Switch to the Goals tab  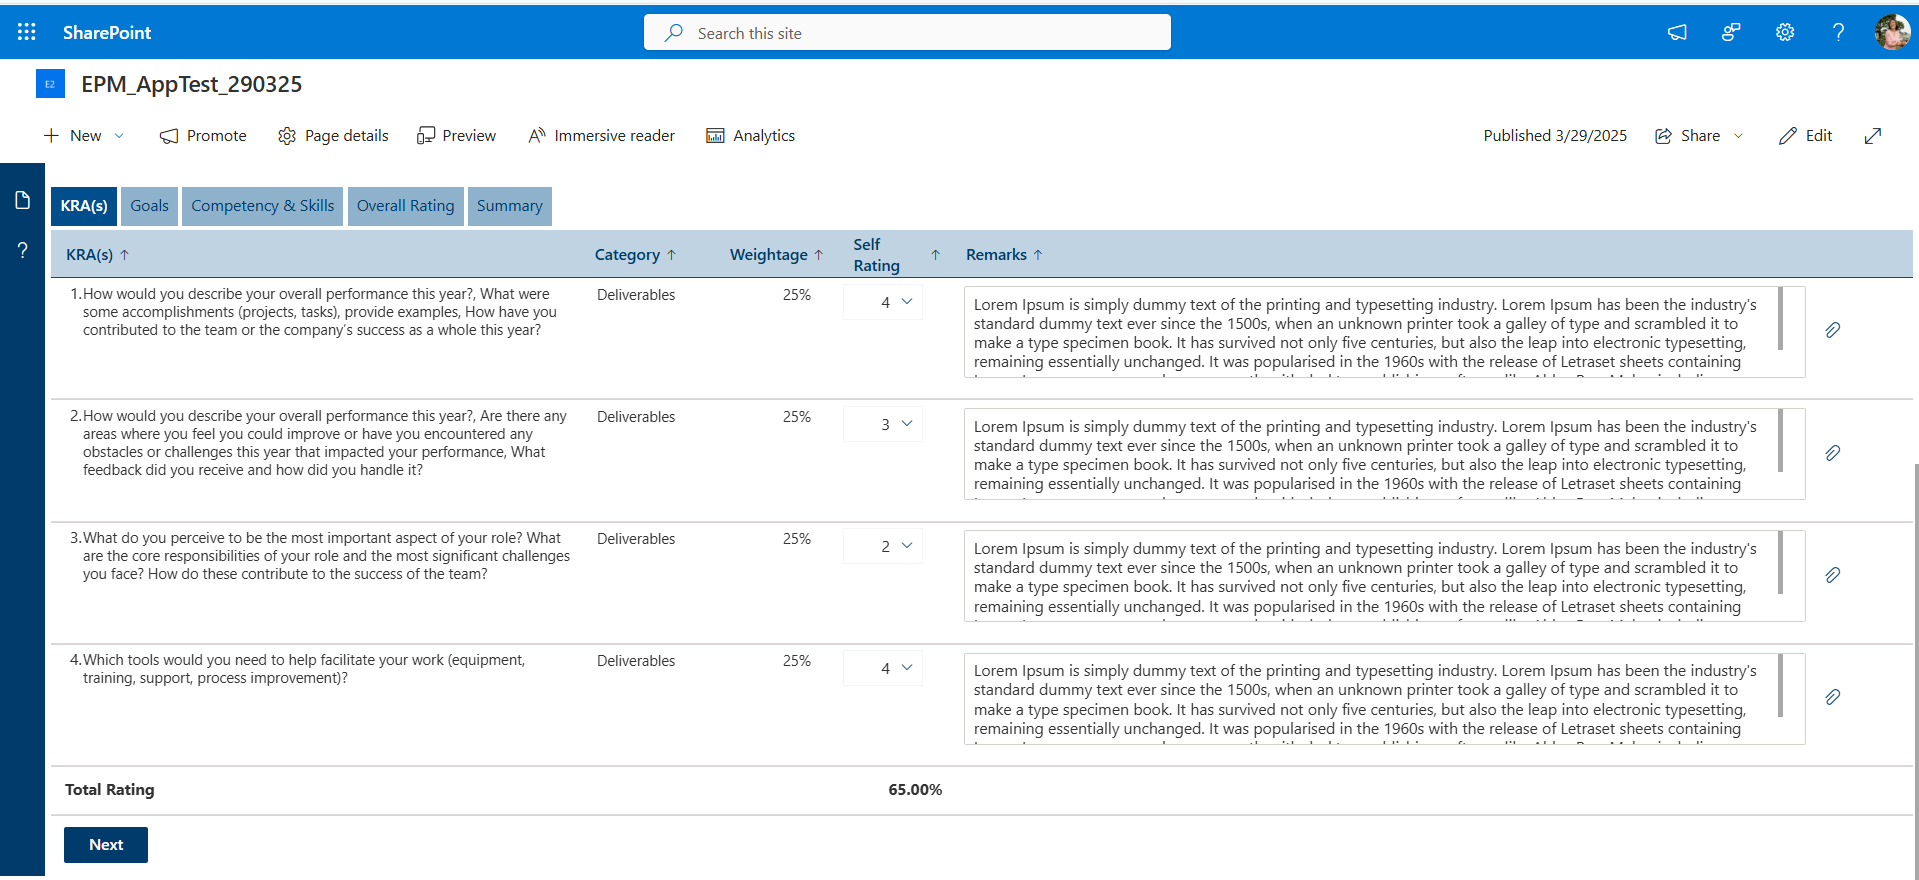pyautogui.click(x=150, y=206)
